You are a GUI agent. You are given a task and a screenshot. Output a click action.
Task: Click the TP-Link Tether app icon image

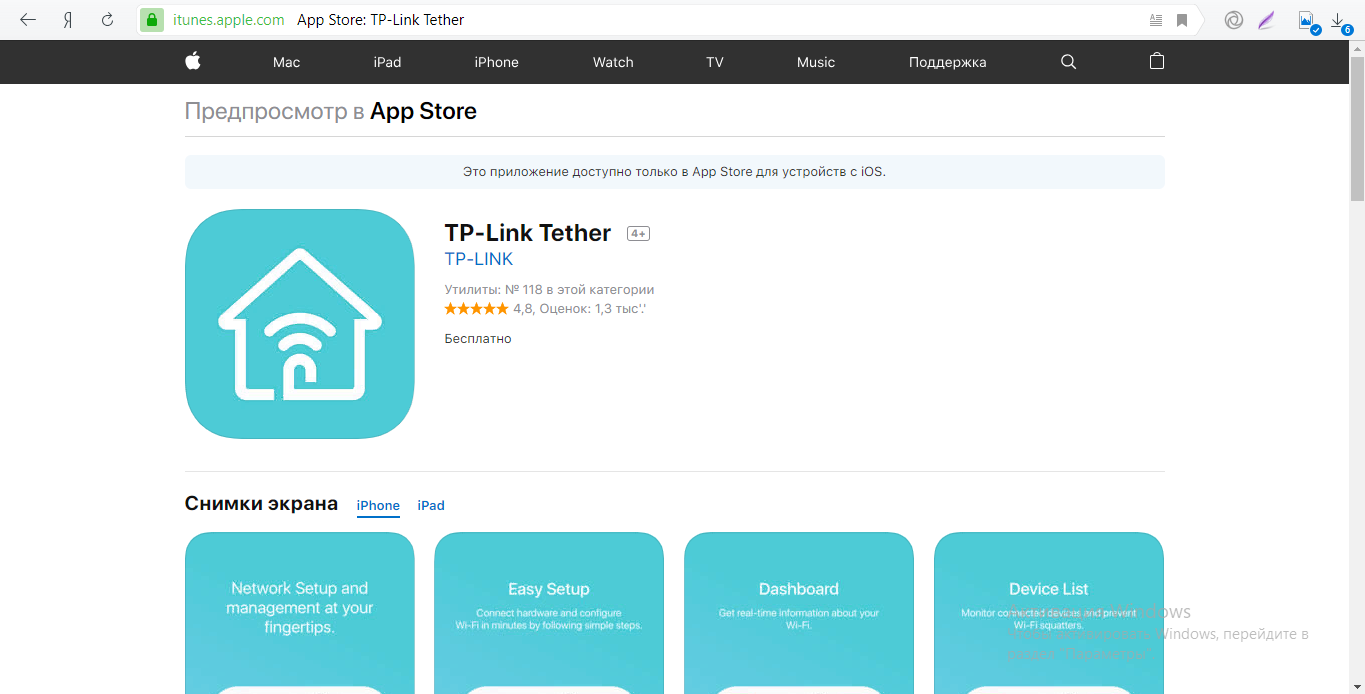coord(300,324)
